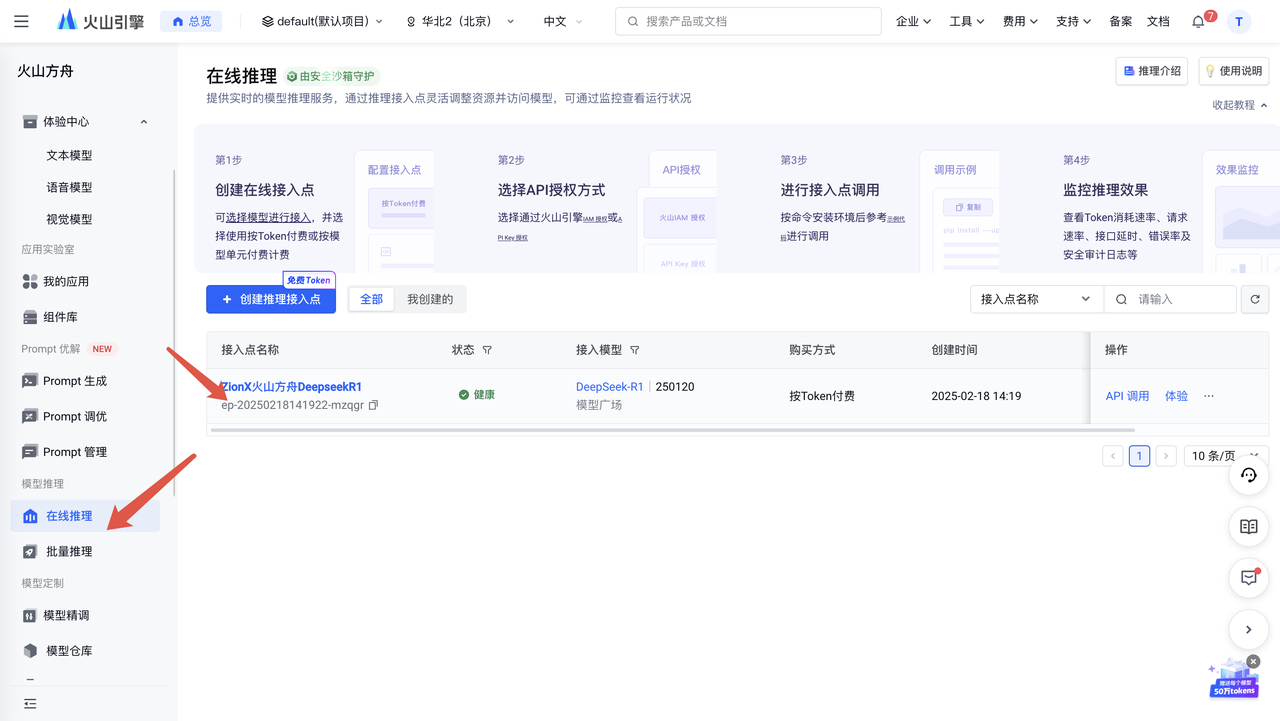Click the 创建推理接入点 button
Image resolution: width=1280 pixels, height=721 pixels.
click(271, 299)
